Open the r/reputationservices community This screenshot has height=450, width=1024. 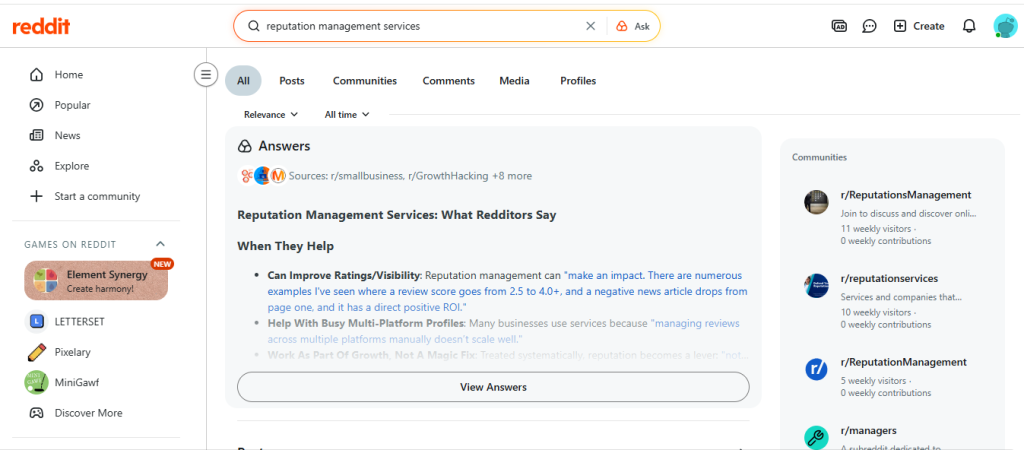coord(889,278)
